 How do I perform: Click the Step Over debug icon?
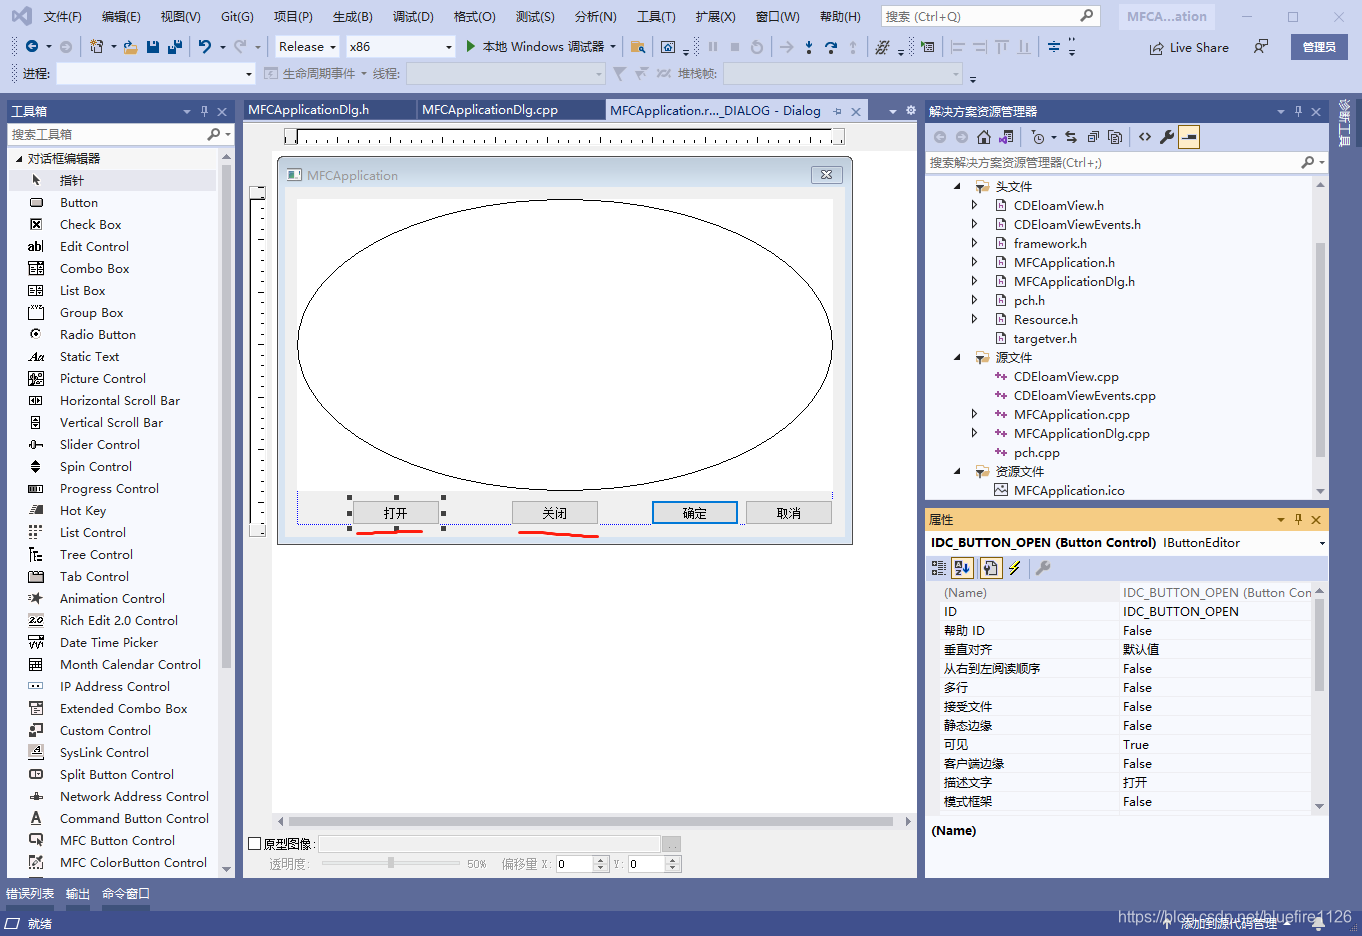click(831, 47)
